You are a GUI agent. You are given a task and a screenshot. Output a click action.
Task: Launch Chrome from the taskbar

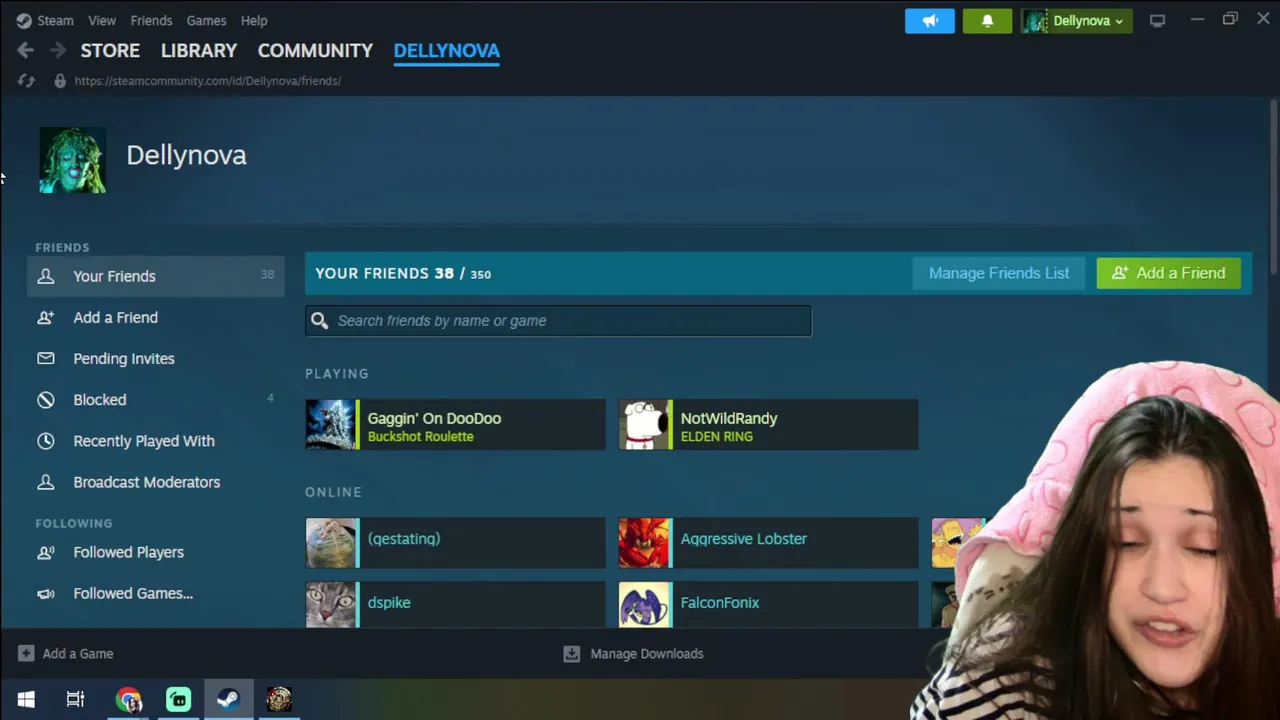pyautogui.click(x=128, y=699)
